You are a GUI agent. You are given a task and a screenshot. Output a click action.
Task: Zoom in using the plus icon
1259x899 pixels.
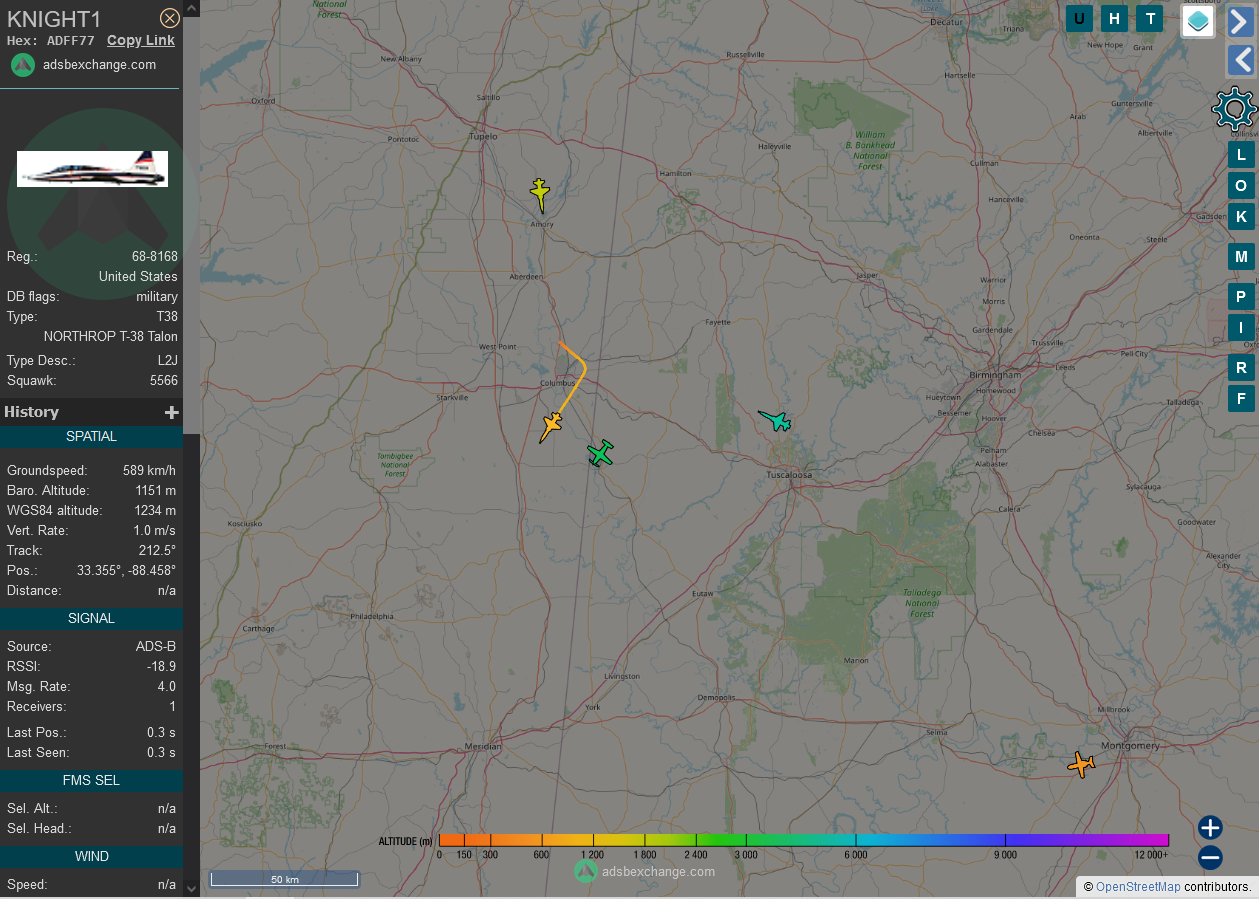(x=1210, y=827)
